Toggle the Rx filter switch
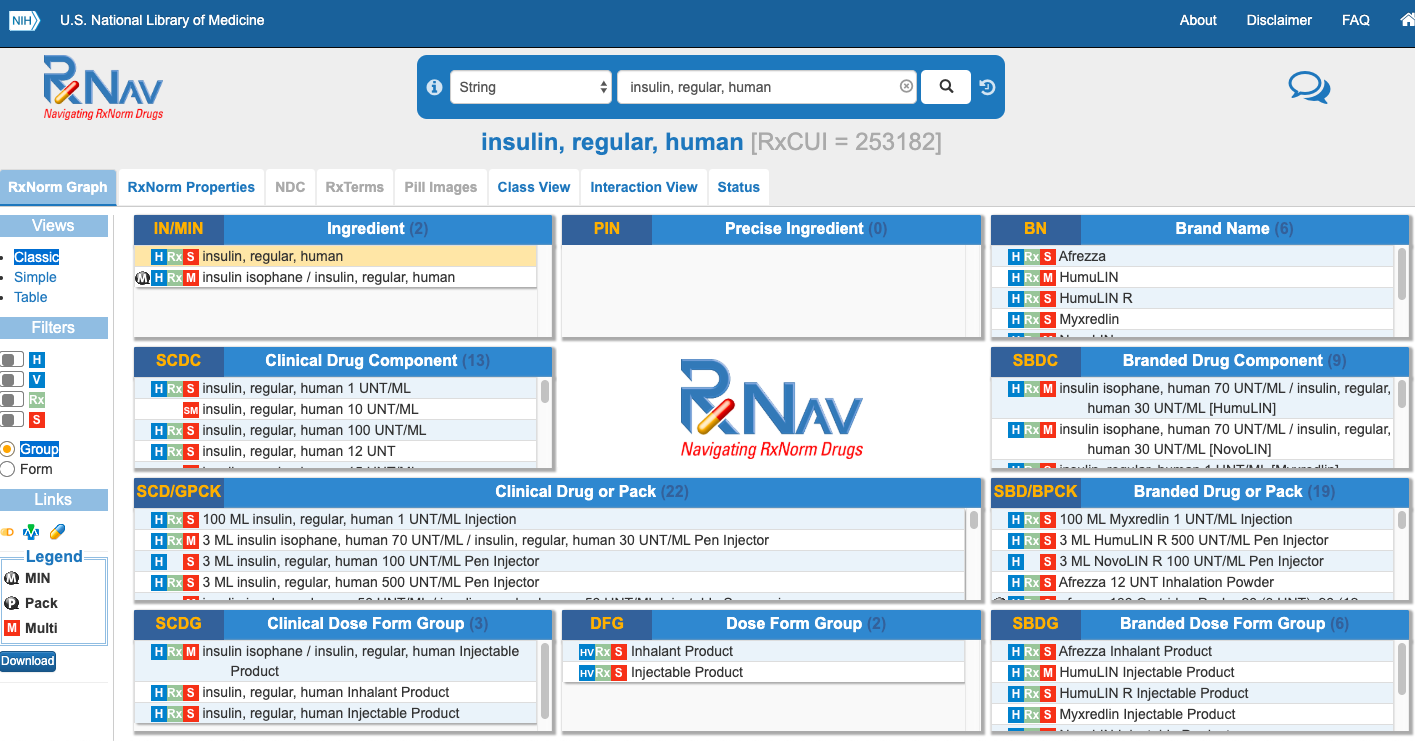Image resolution: width=1415 pixels, height=741 pixels. point(12,399)
